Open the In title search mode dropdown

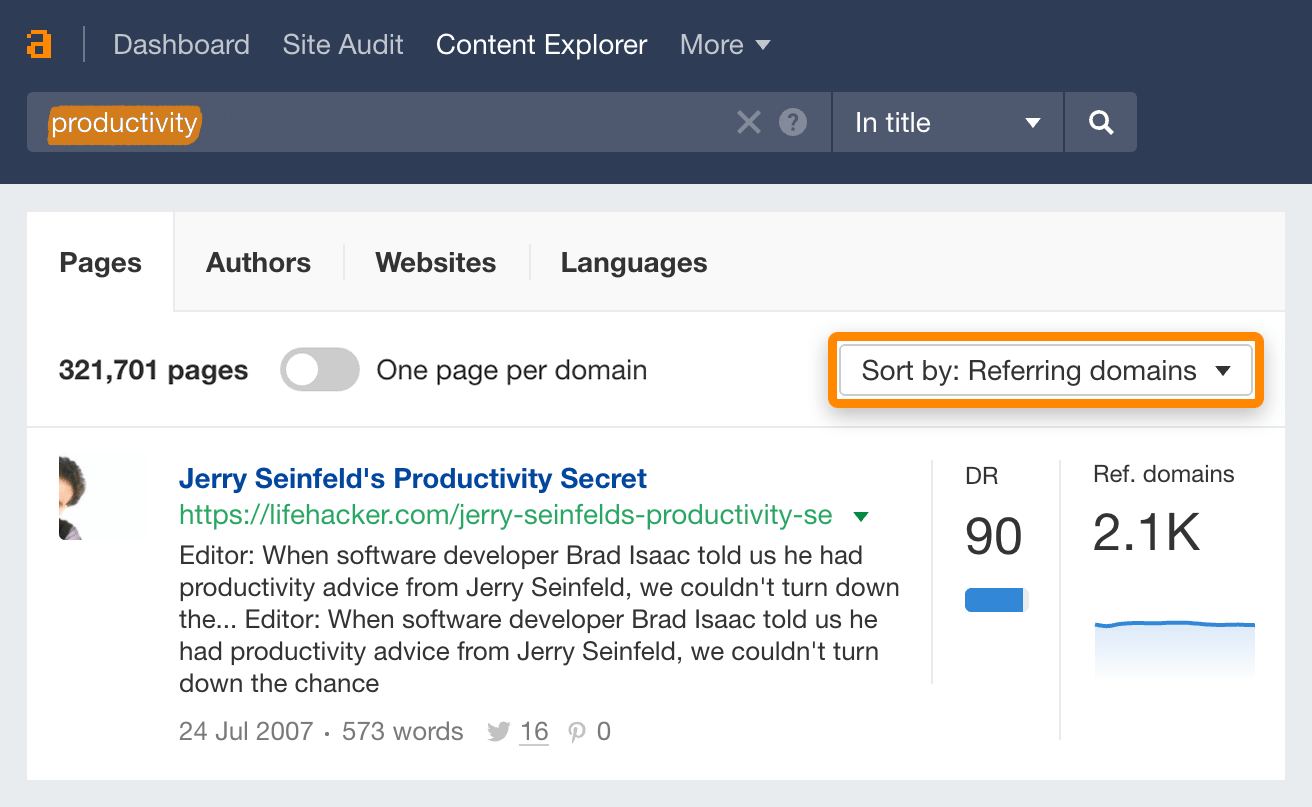pyautogui.click(x=946, y=123)
